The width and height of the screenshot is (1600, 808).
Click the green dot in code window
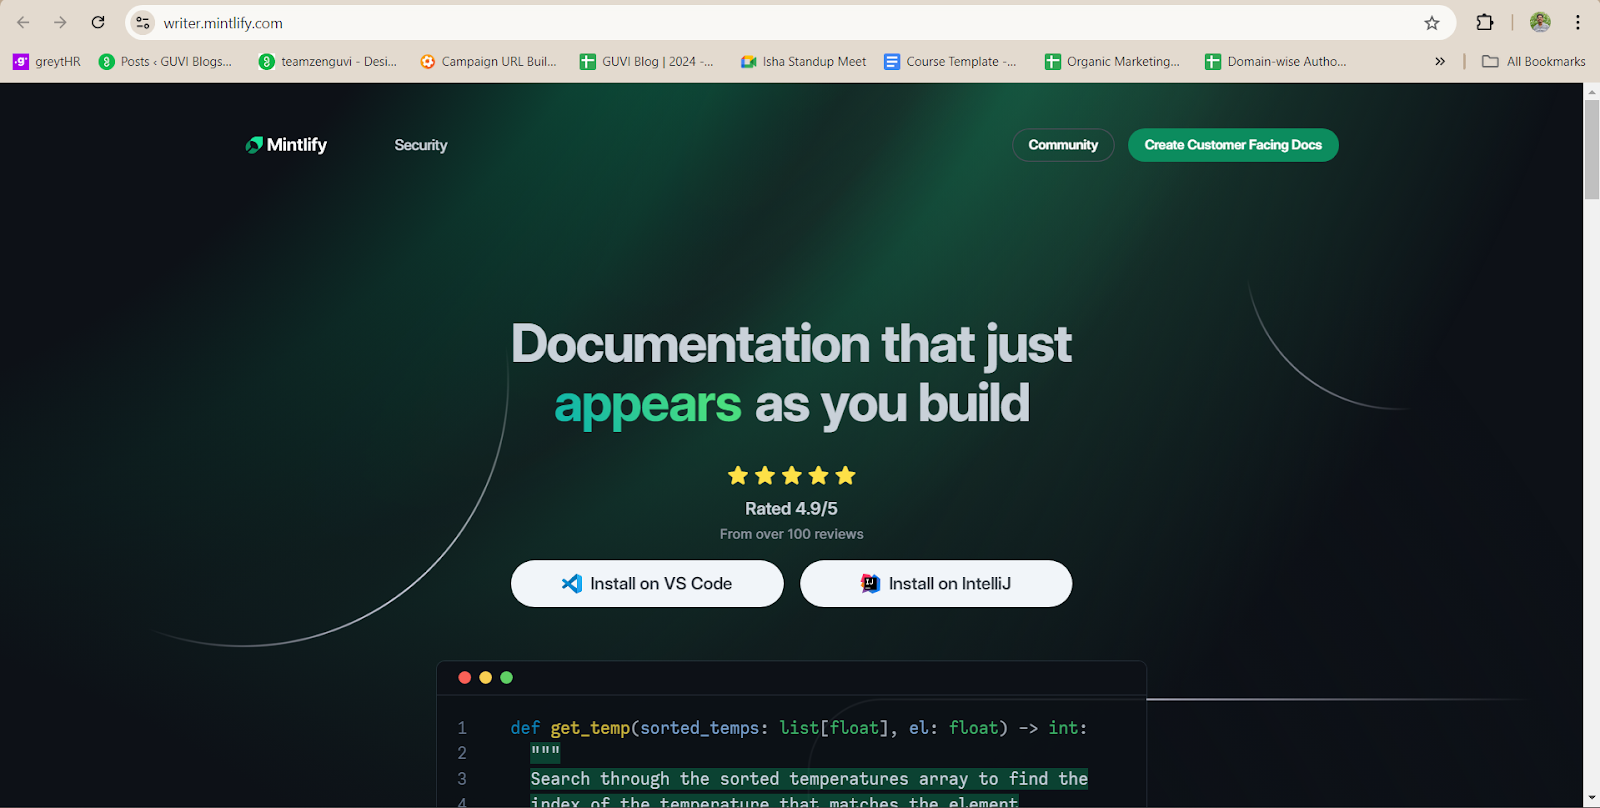click(x=506, y=677)
